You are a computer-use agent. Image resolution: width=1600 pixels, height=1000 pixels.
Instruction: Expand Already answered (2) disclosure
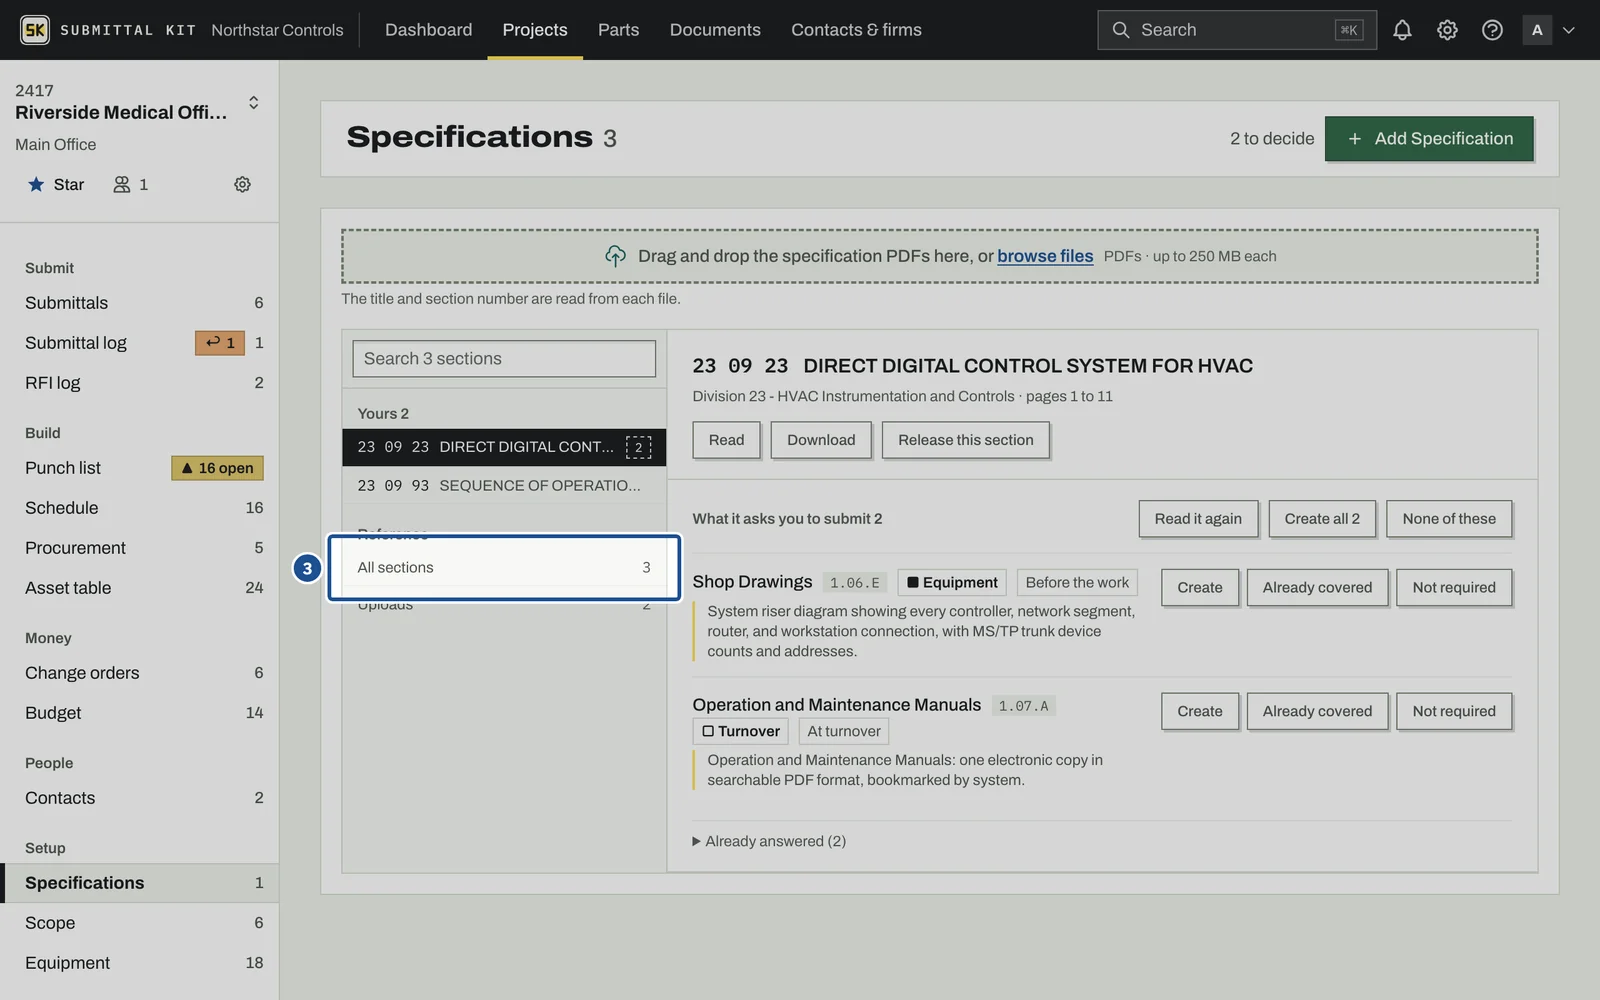(769, 841)
